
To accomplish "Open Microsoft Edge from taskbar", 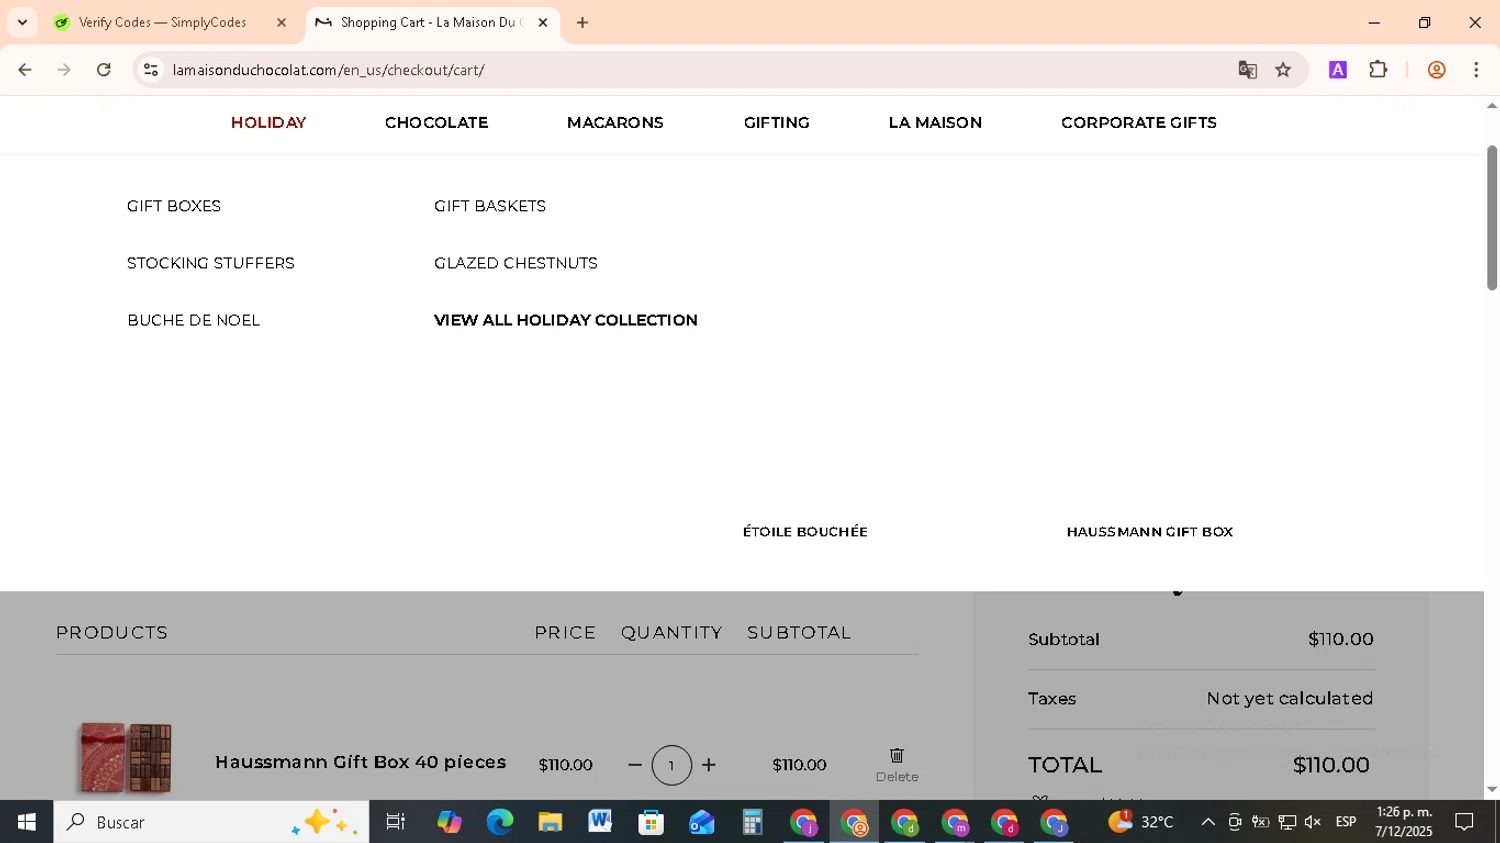I will tap(500, 822).
